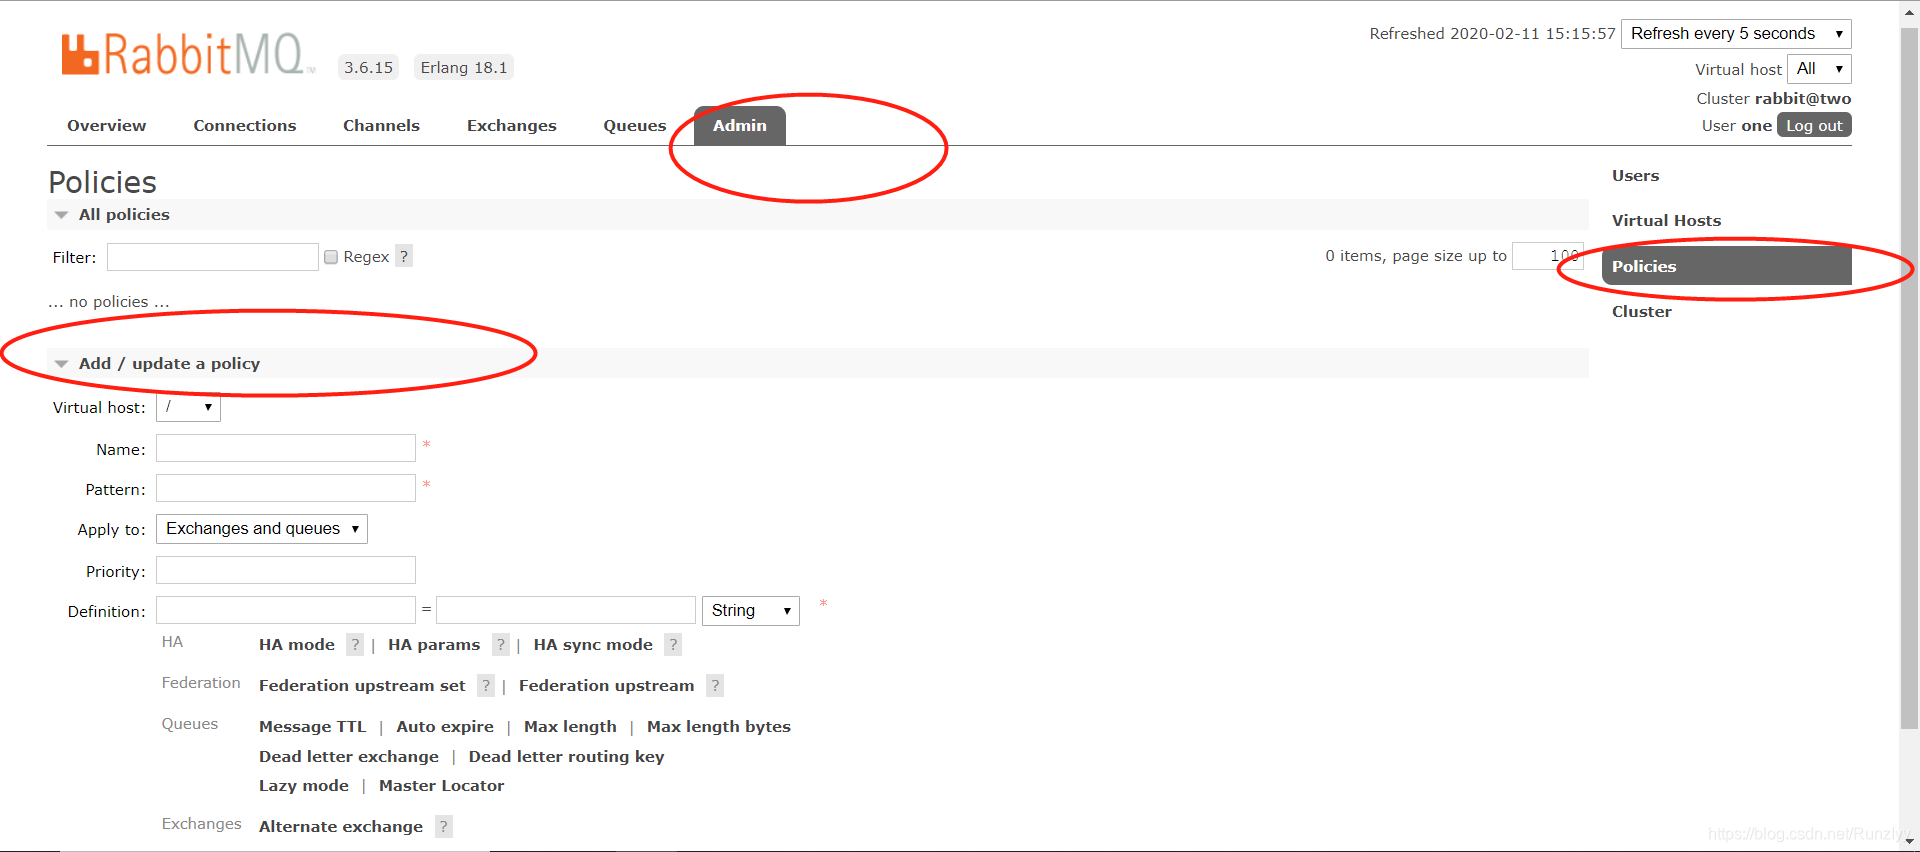Open the refresh interval dropdown

pyautogui.click(x=1736, y=34)
